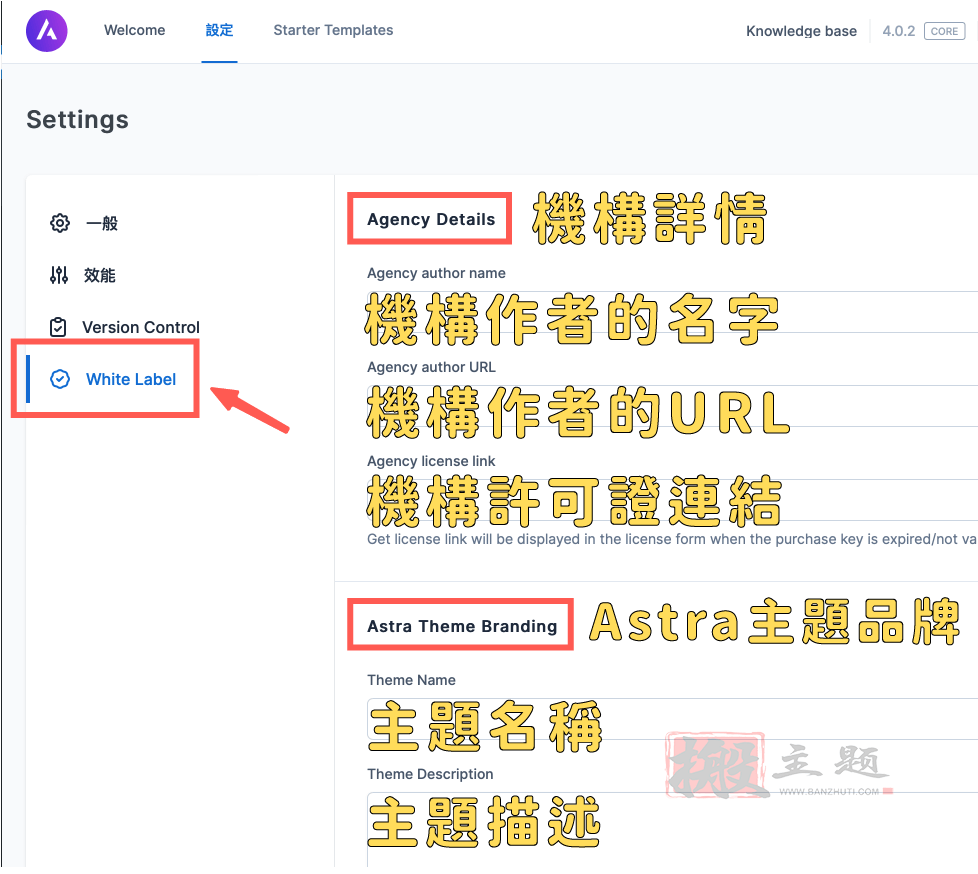The height and width of the screenshot is (874, 978).
Task: Click the license link help text
Action: pos(672,539)
